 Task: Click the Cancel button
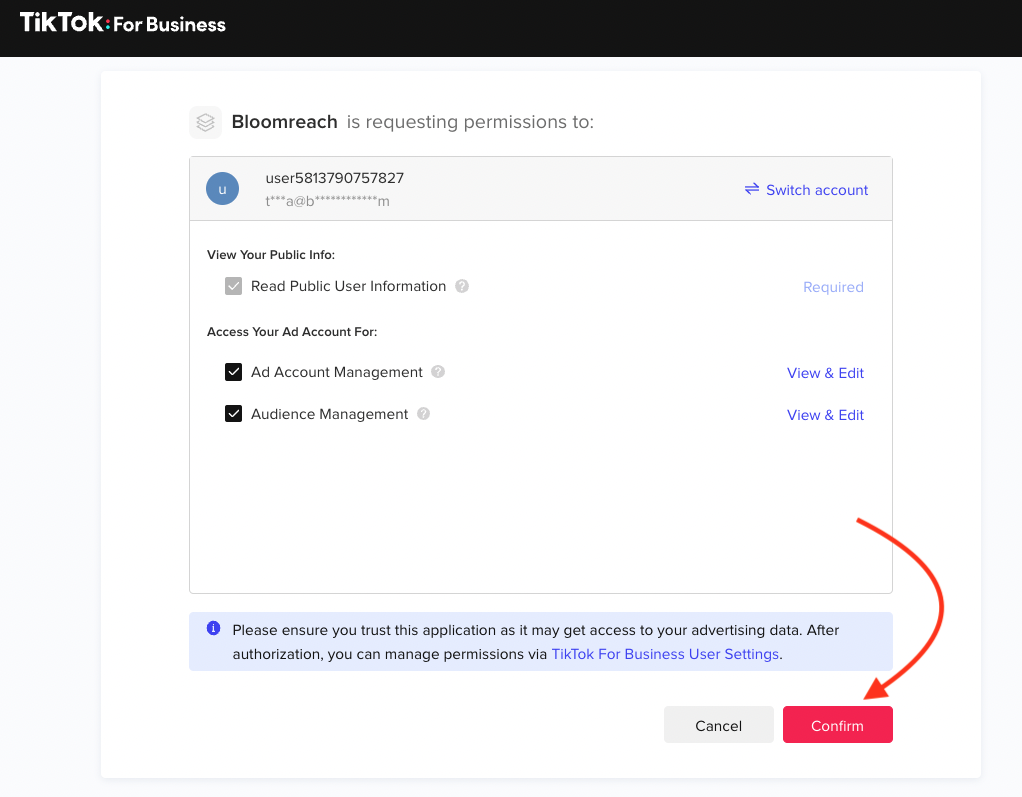(x=718, y=725)
